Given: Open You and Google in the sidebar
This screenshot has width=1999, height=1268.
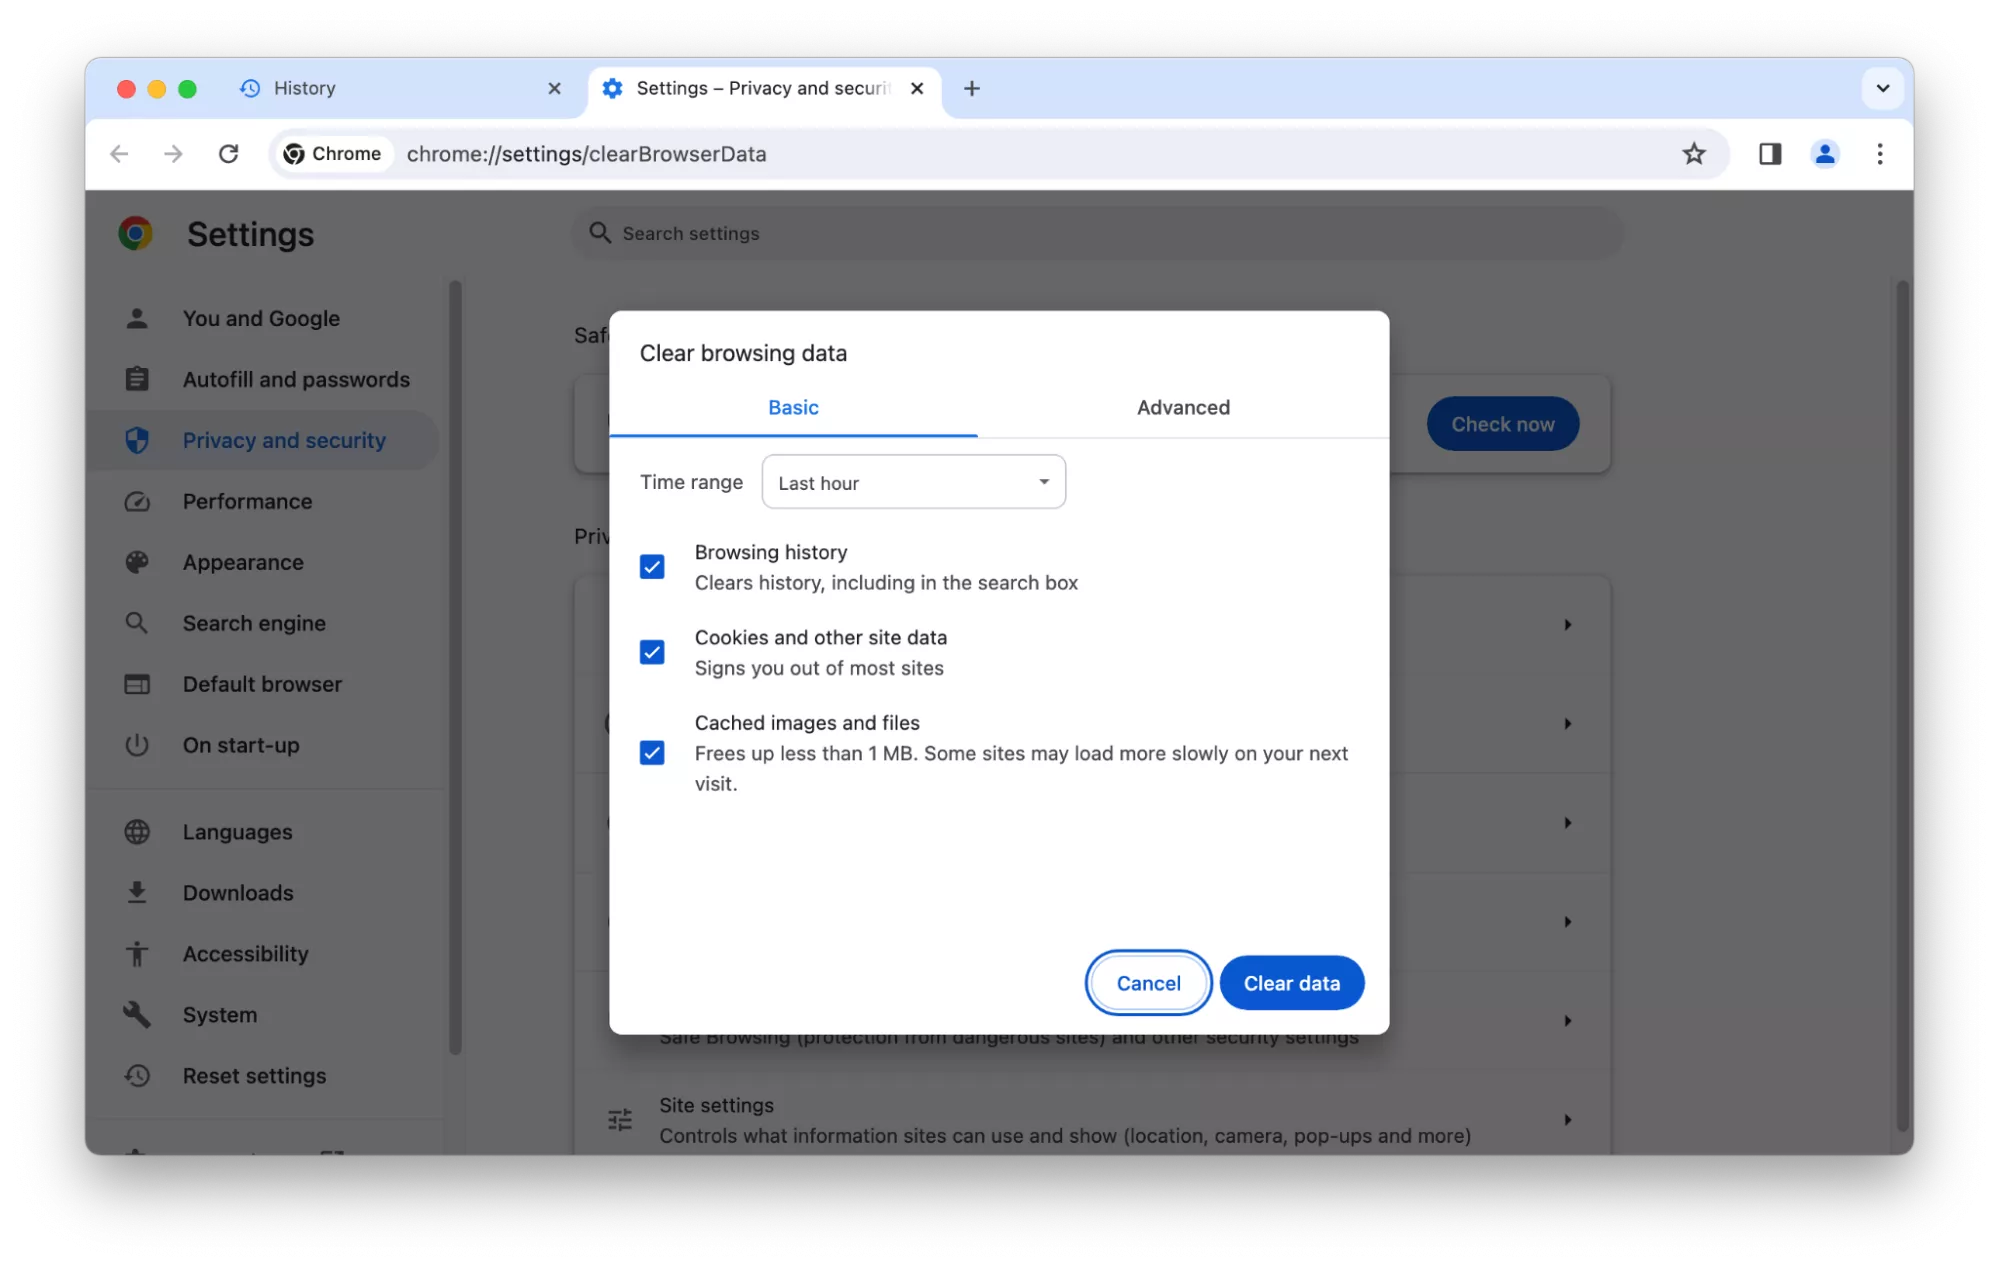Looking at the screenshot, I should tap(263, 318).
